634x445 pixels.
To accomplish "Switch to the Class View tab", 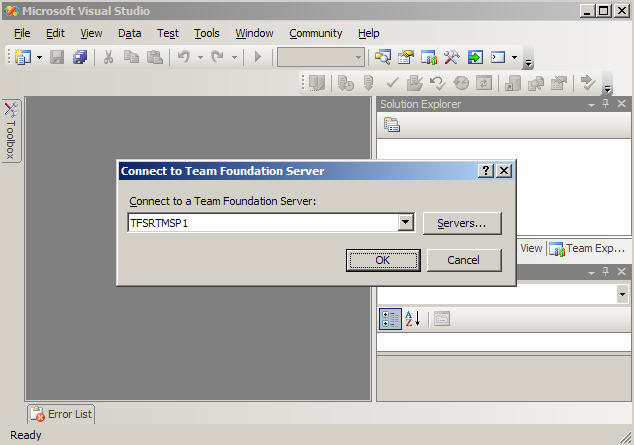I will (x=531, y=248).
